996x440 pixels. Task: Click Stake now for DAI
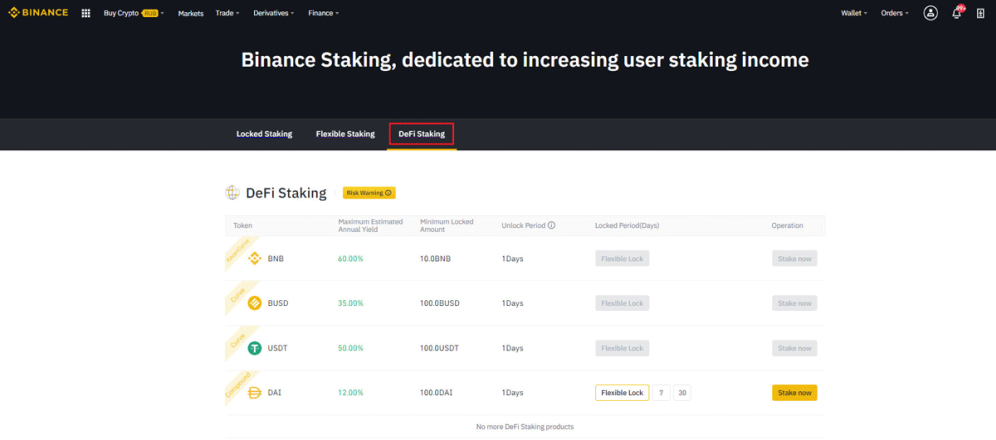click(x=795, y=392)
